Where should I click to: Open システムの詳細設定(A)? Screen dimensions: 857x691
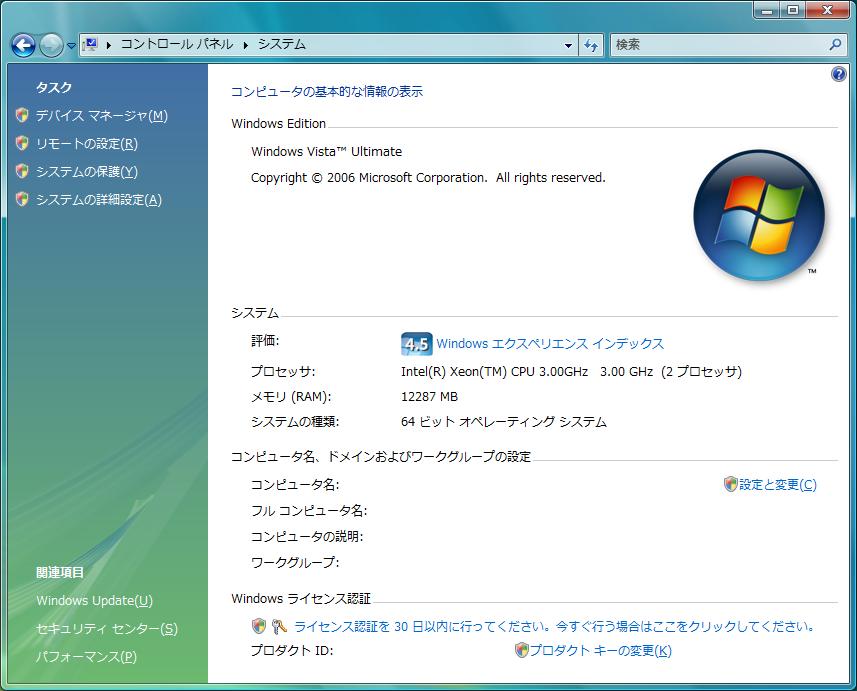point(99,200)
